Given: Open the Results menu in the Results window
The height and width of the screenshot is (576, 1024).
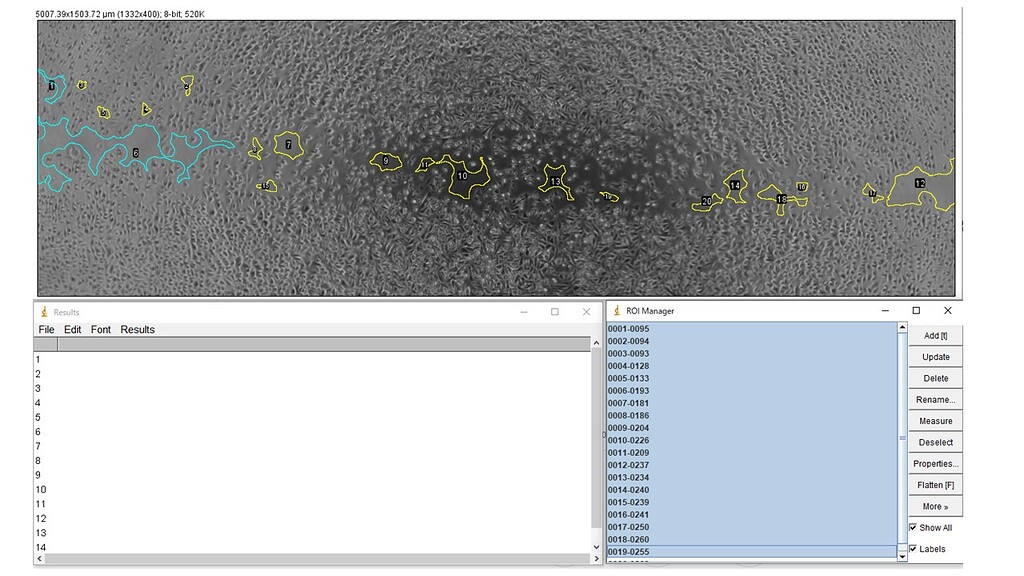Looking at the screenshot, I should pos(137,329).
